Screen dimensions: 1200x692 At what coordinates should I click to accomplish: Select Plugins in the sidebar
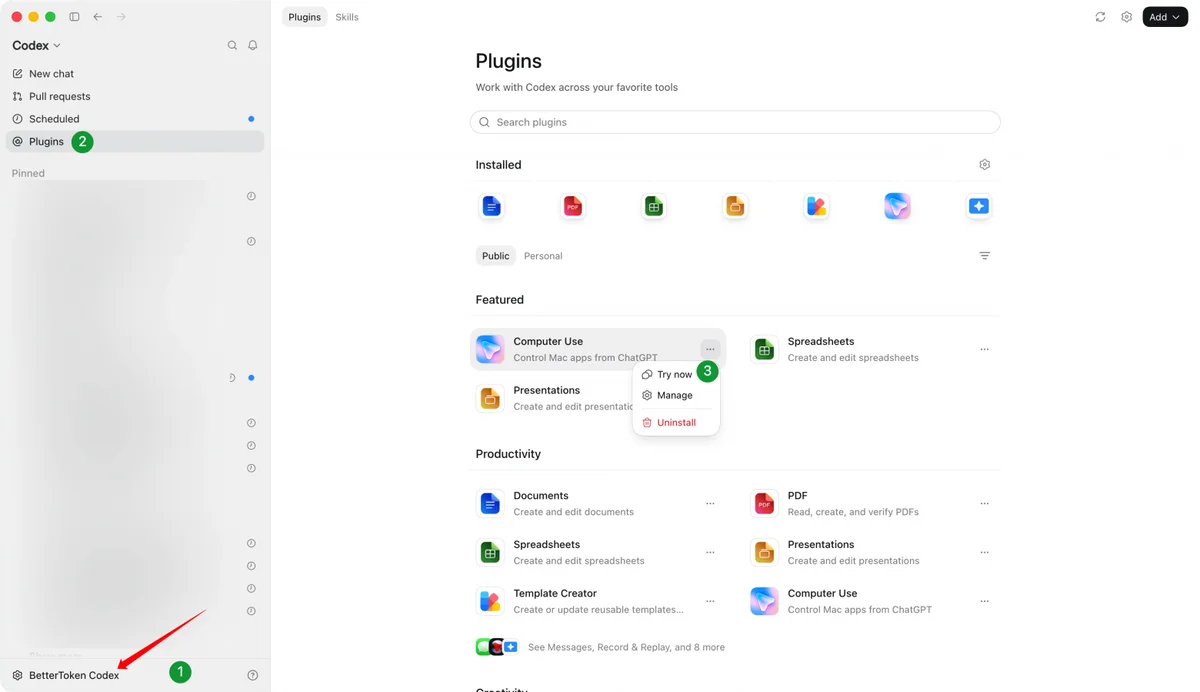tap(135, 142)
